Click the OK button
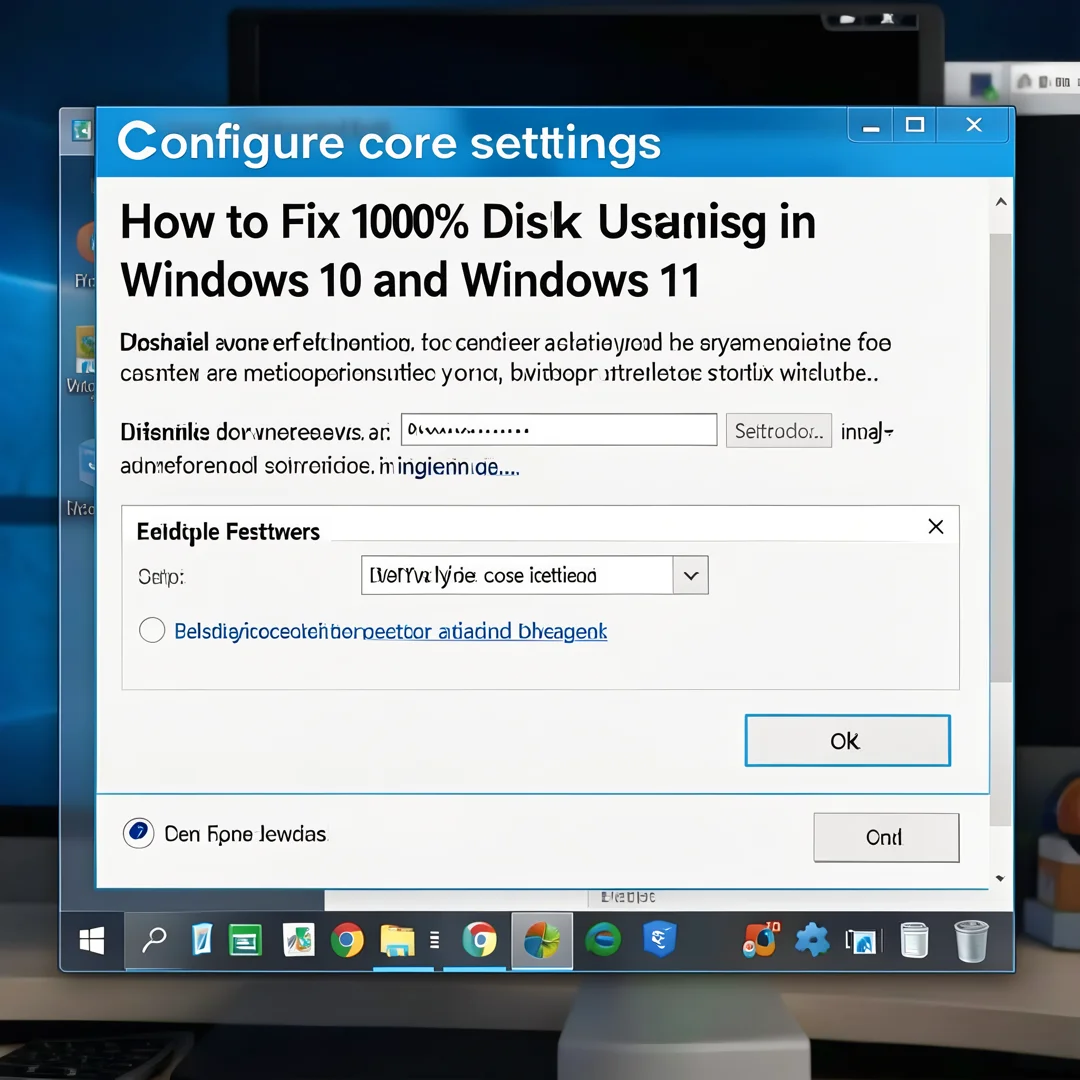The height and width of the screenshot is (1080, 1080). click(x=847, y=740)
